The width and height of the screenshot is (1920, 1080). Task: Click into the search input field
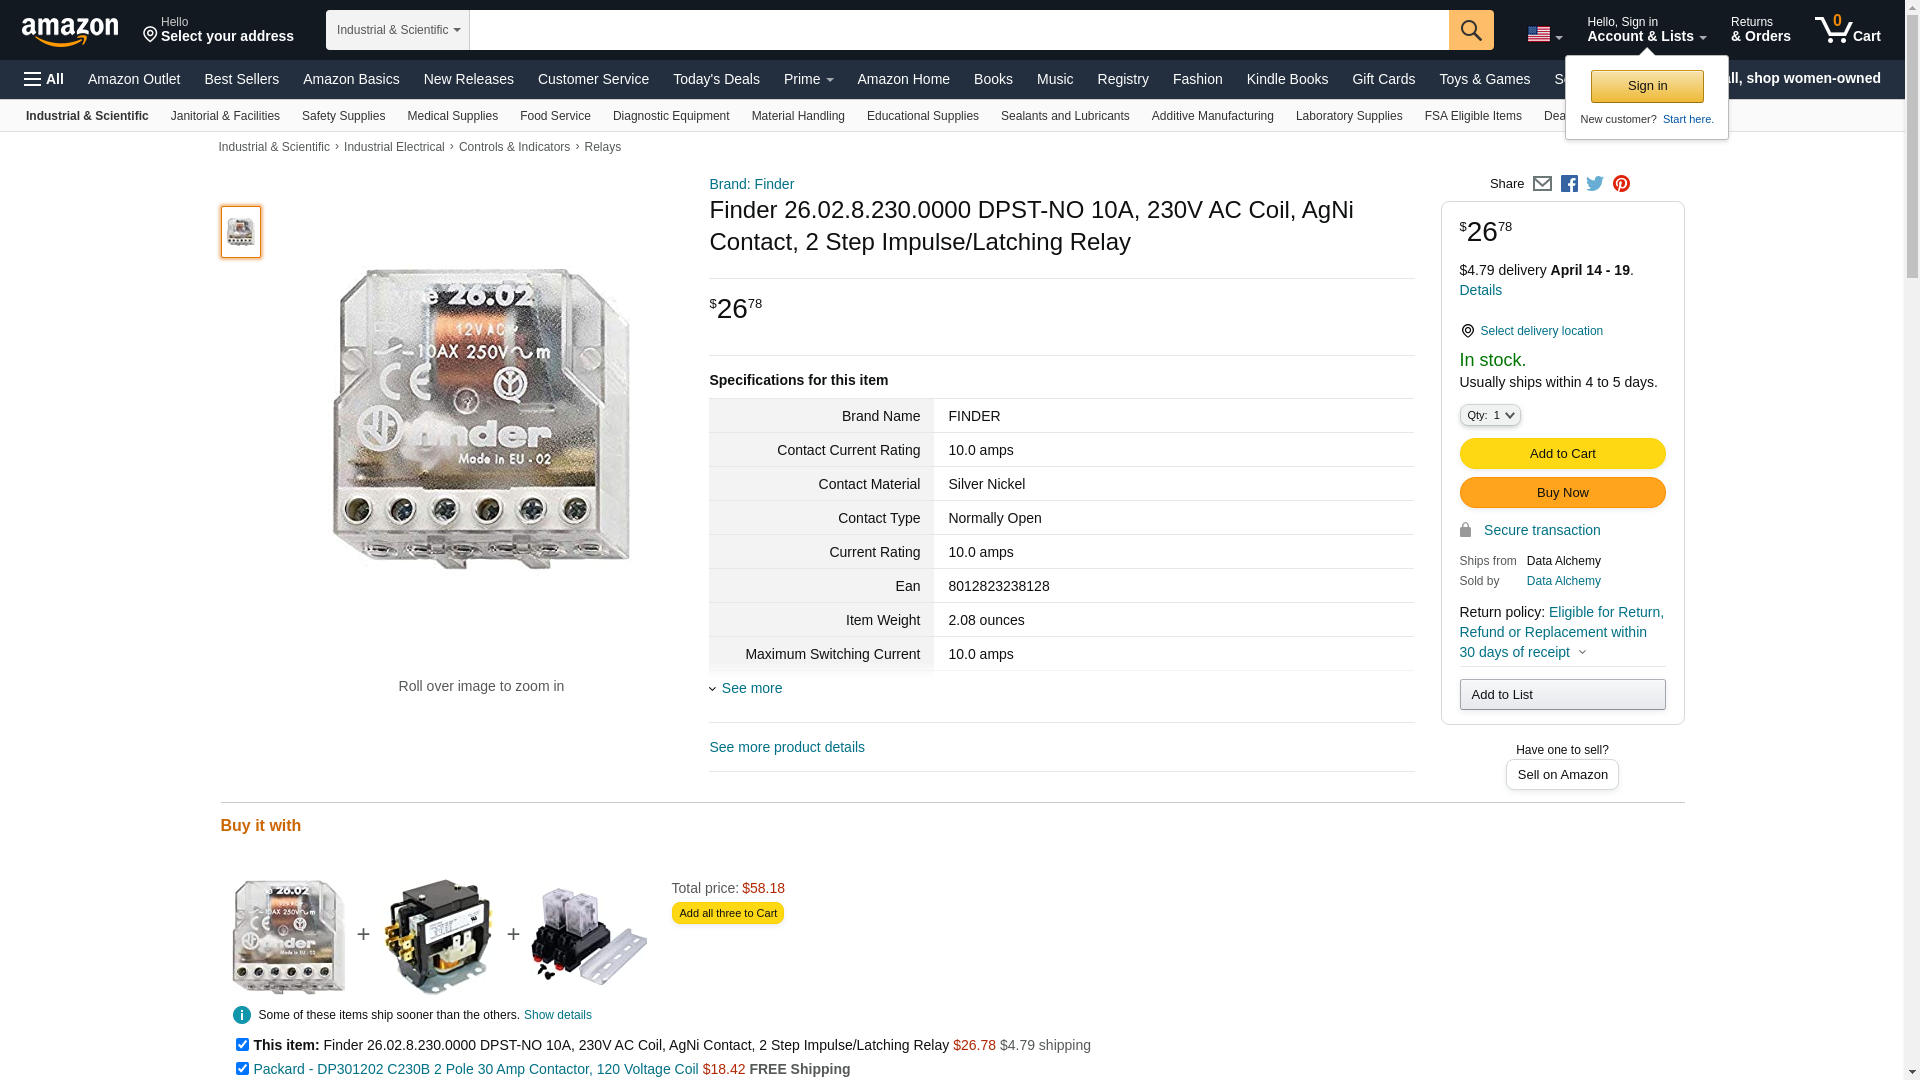(x=959, y=30)
